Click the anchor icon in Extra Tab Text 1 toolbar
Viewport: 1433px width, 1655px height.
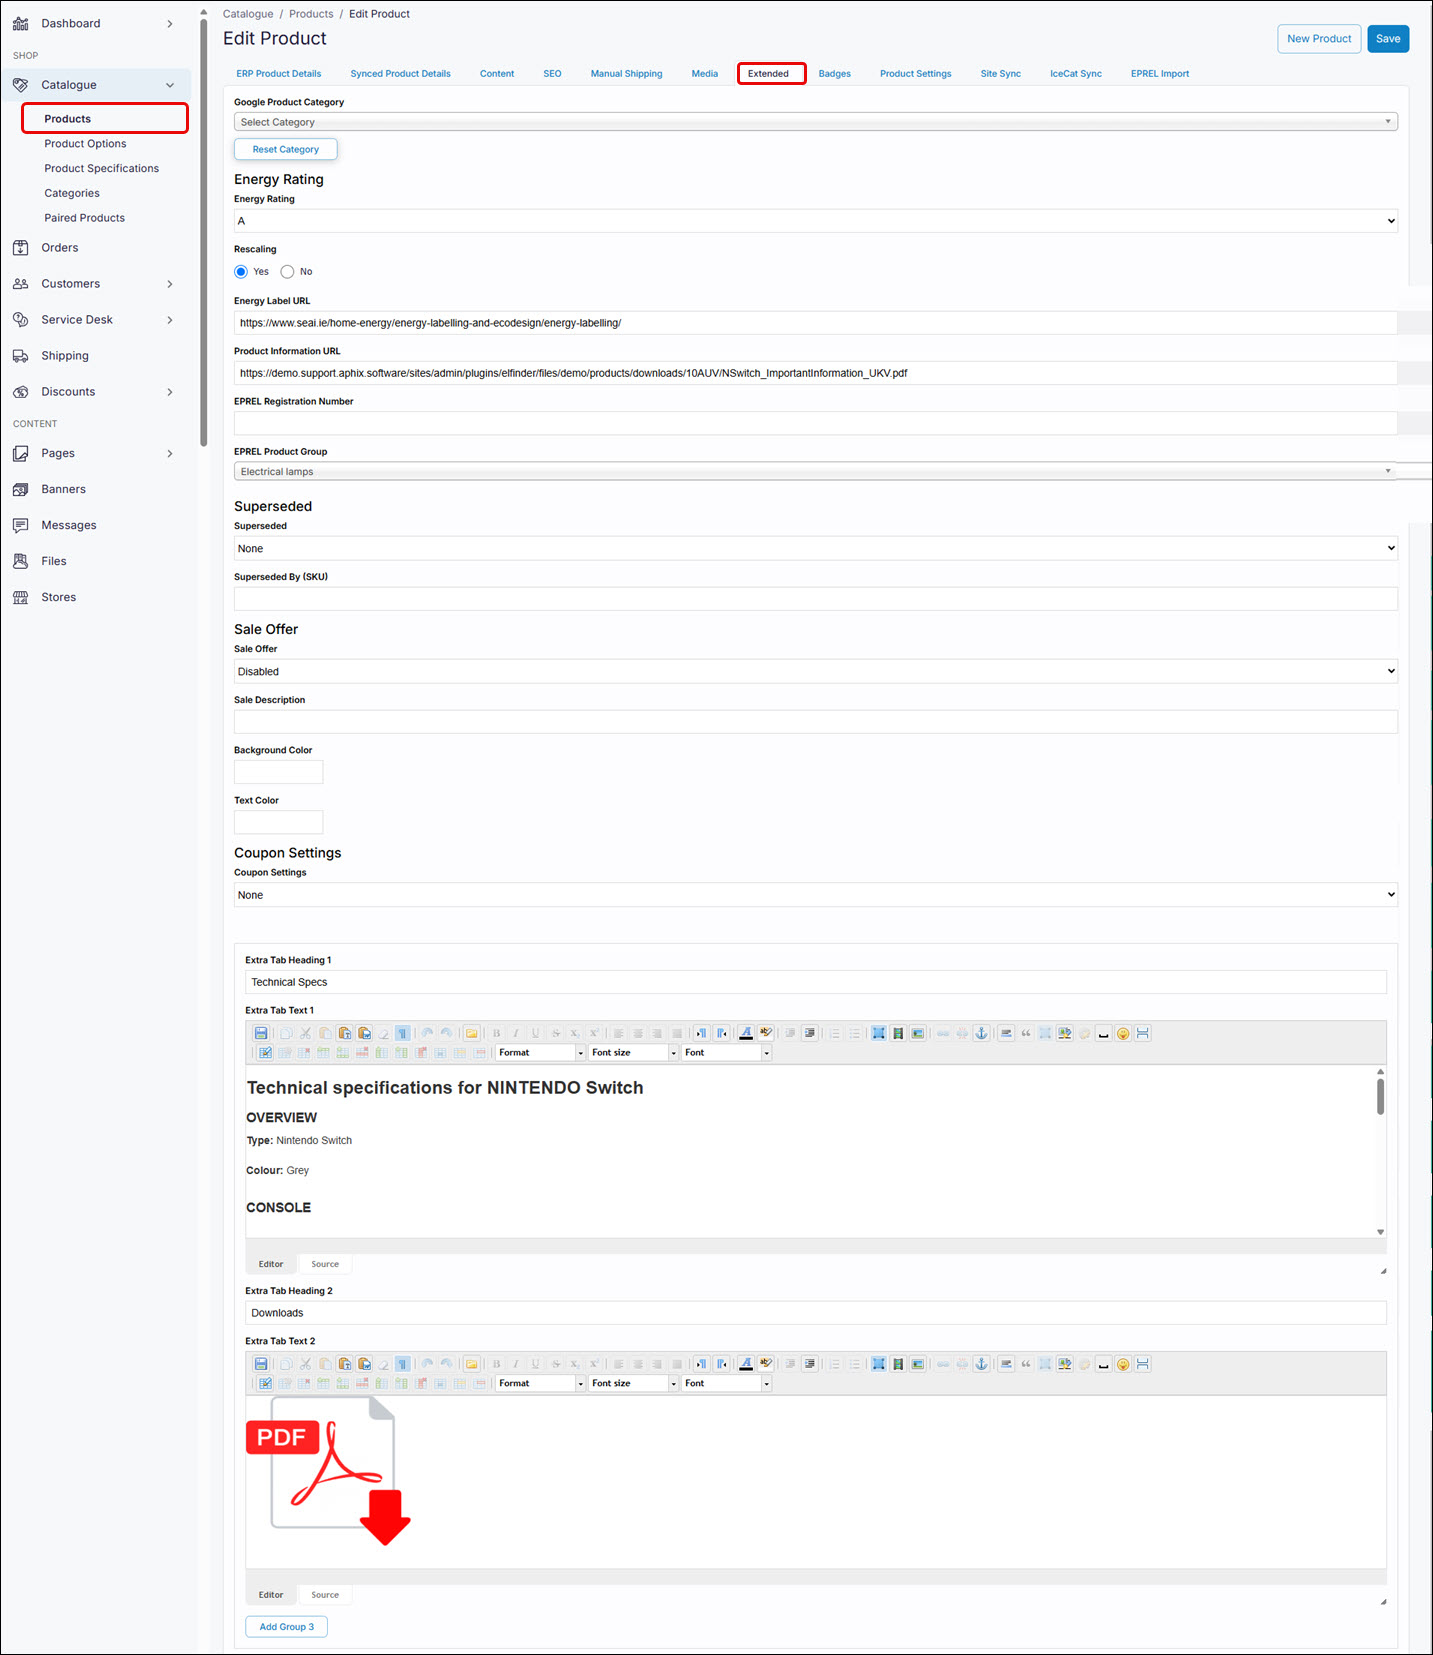(981, 1033)
